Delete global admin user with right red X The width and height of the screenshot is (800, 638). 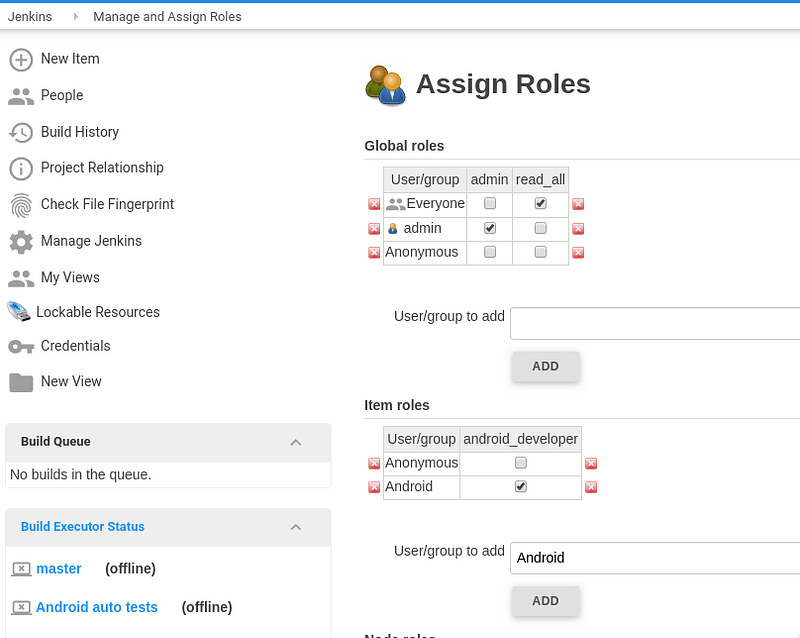tap(578, 229)
